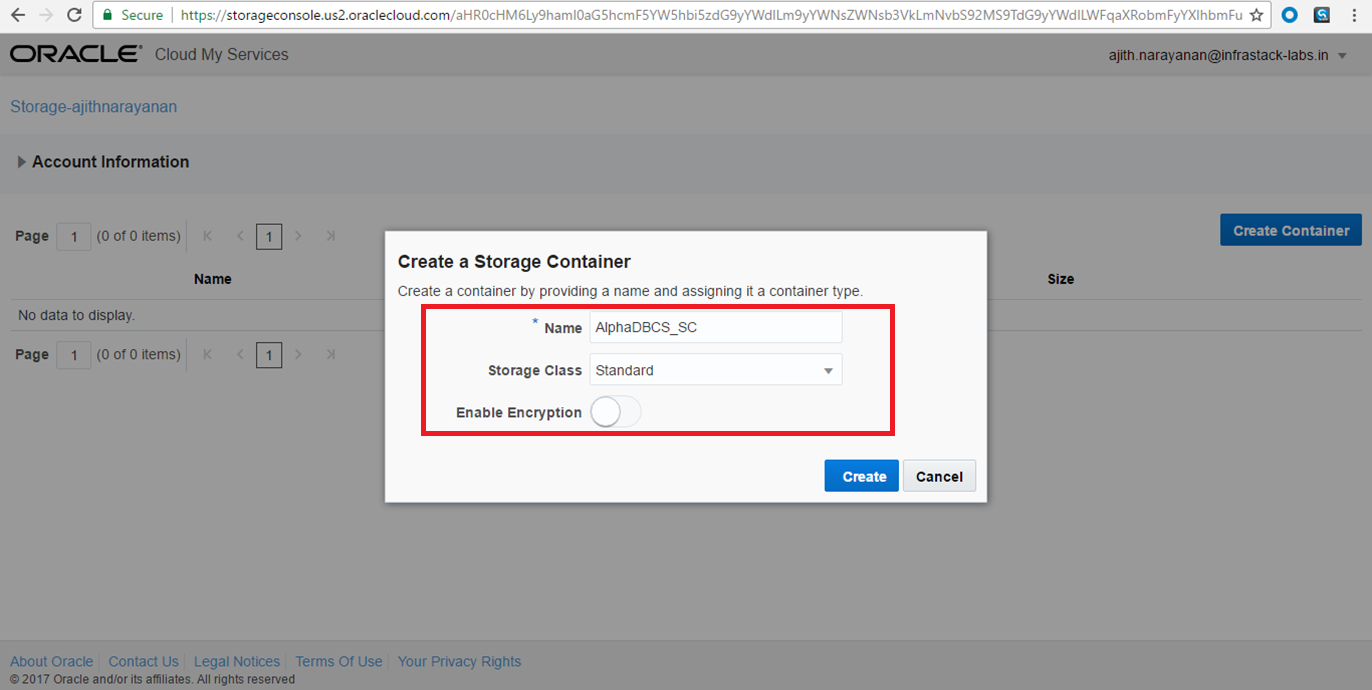Click bottom pager last-page icon

[x=330, y=354]
